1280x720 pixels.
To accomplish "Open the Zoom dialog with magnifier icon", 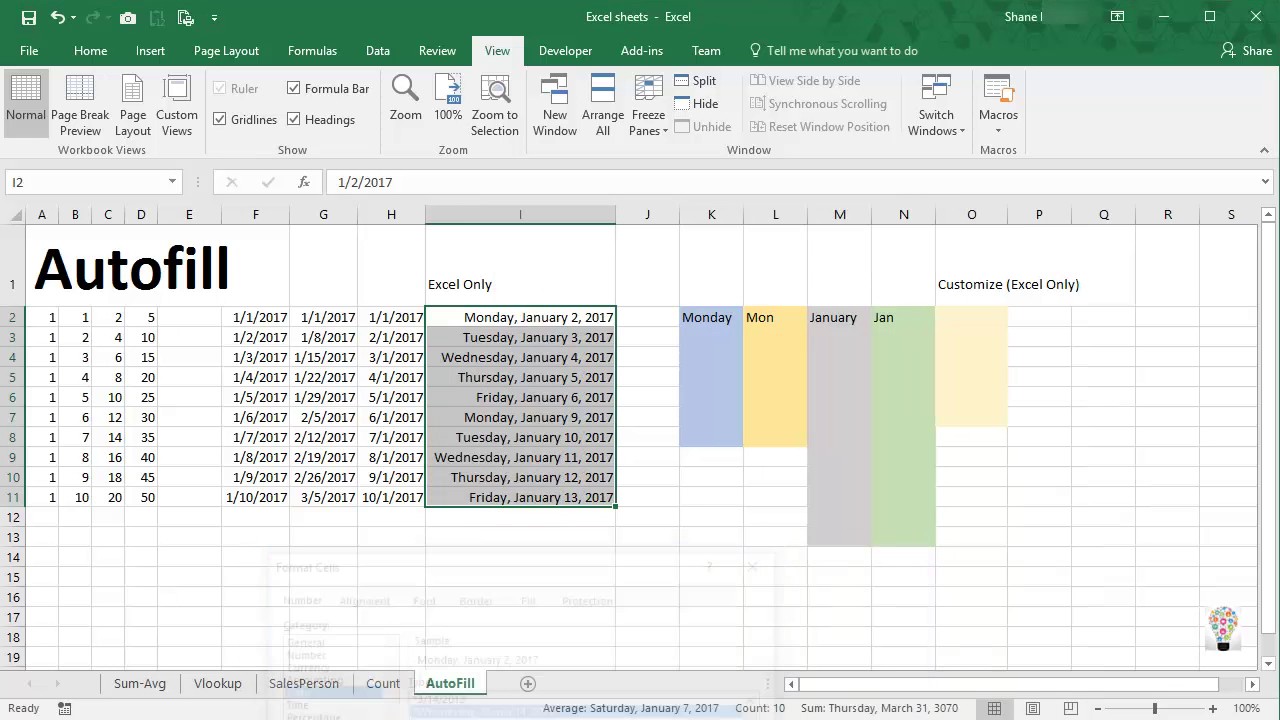I will [x=405, y=100].
